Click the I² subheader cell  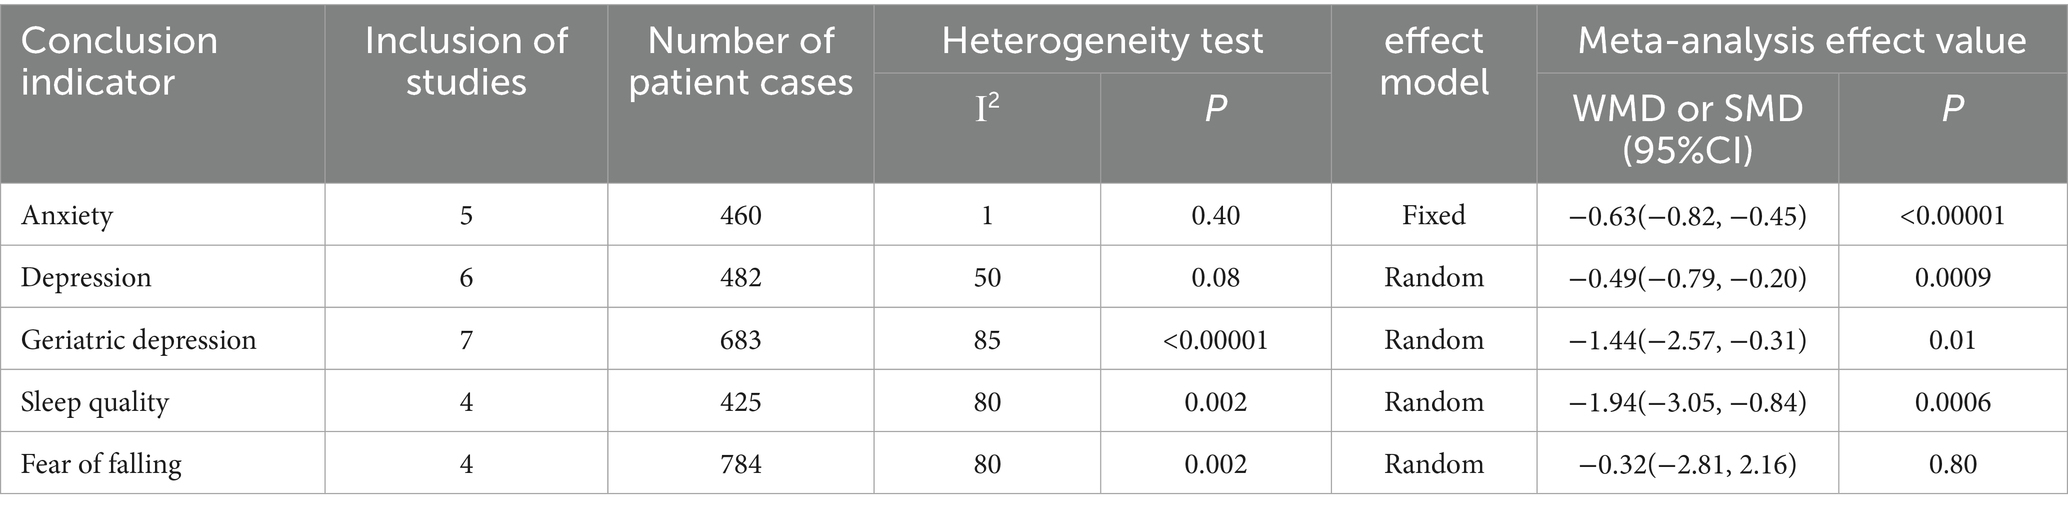tap(987, 108)
